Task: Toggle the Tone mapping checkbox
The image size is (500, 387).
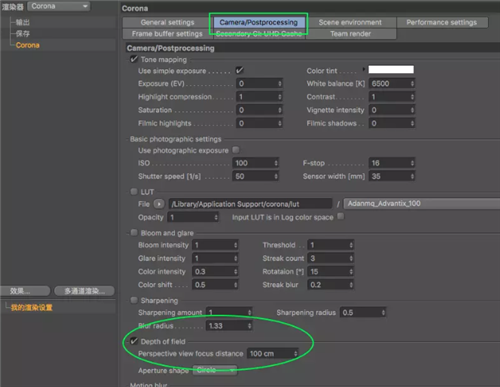Action: [x=133, y=59]
